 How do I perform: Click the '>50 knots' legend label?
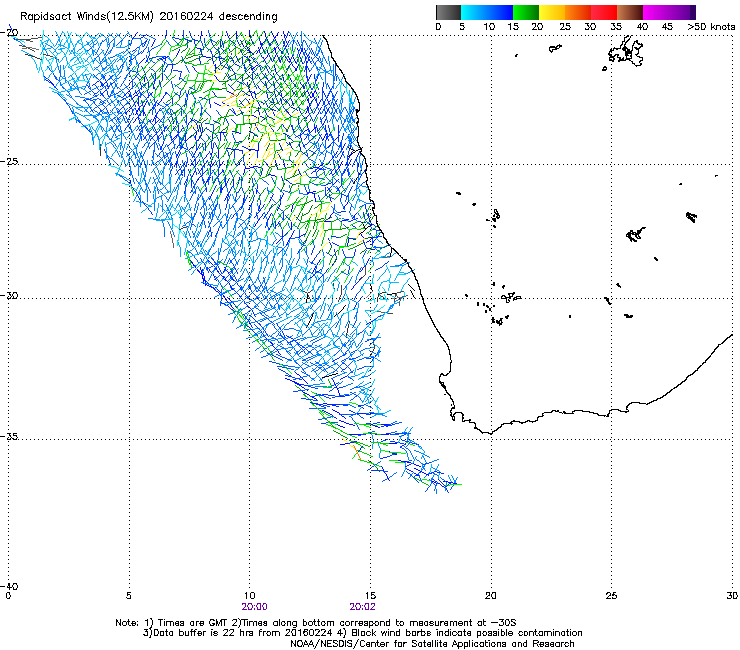tap(711, 27)
